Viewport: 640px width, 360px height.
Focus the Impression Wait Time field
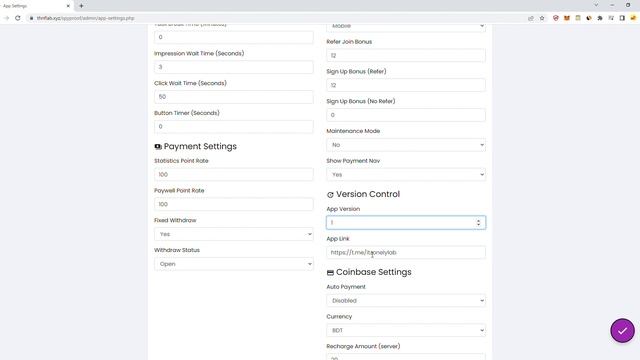(234, 67)
